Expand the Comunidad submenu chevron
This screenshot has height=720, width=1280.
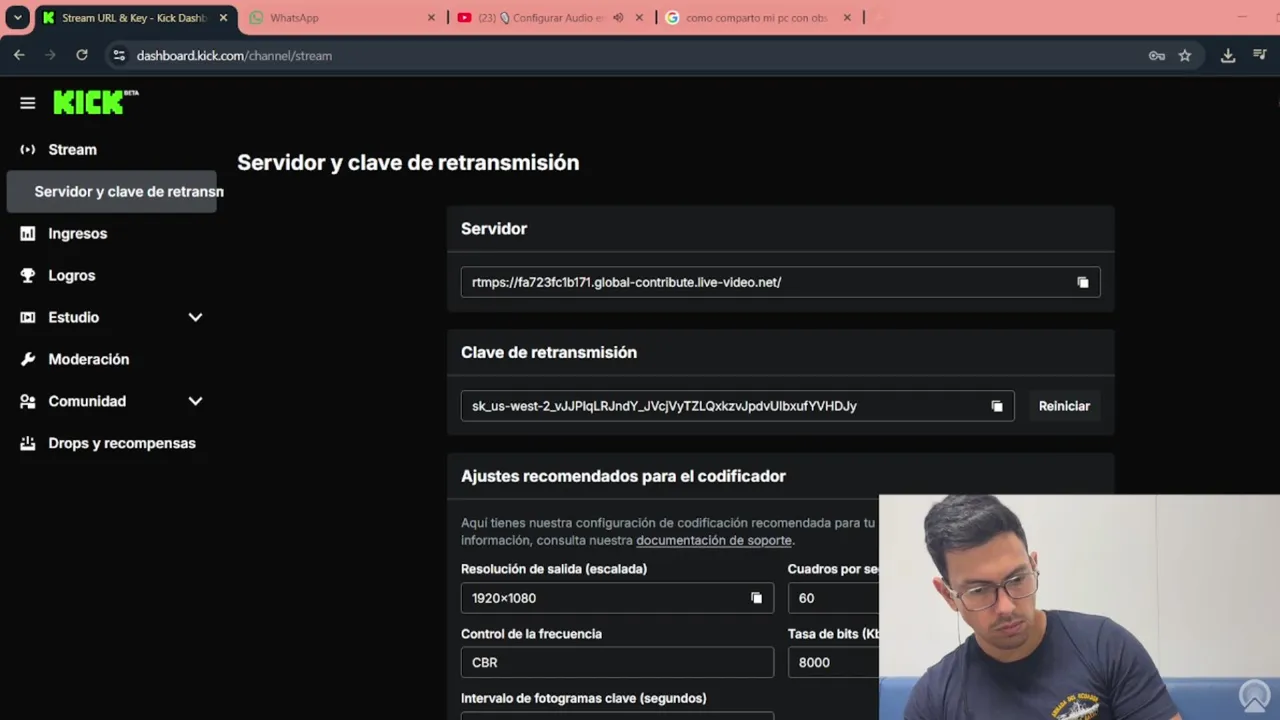click(x=195, y=401)
